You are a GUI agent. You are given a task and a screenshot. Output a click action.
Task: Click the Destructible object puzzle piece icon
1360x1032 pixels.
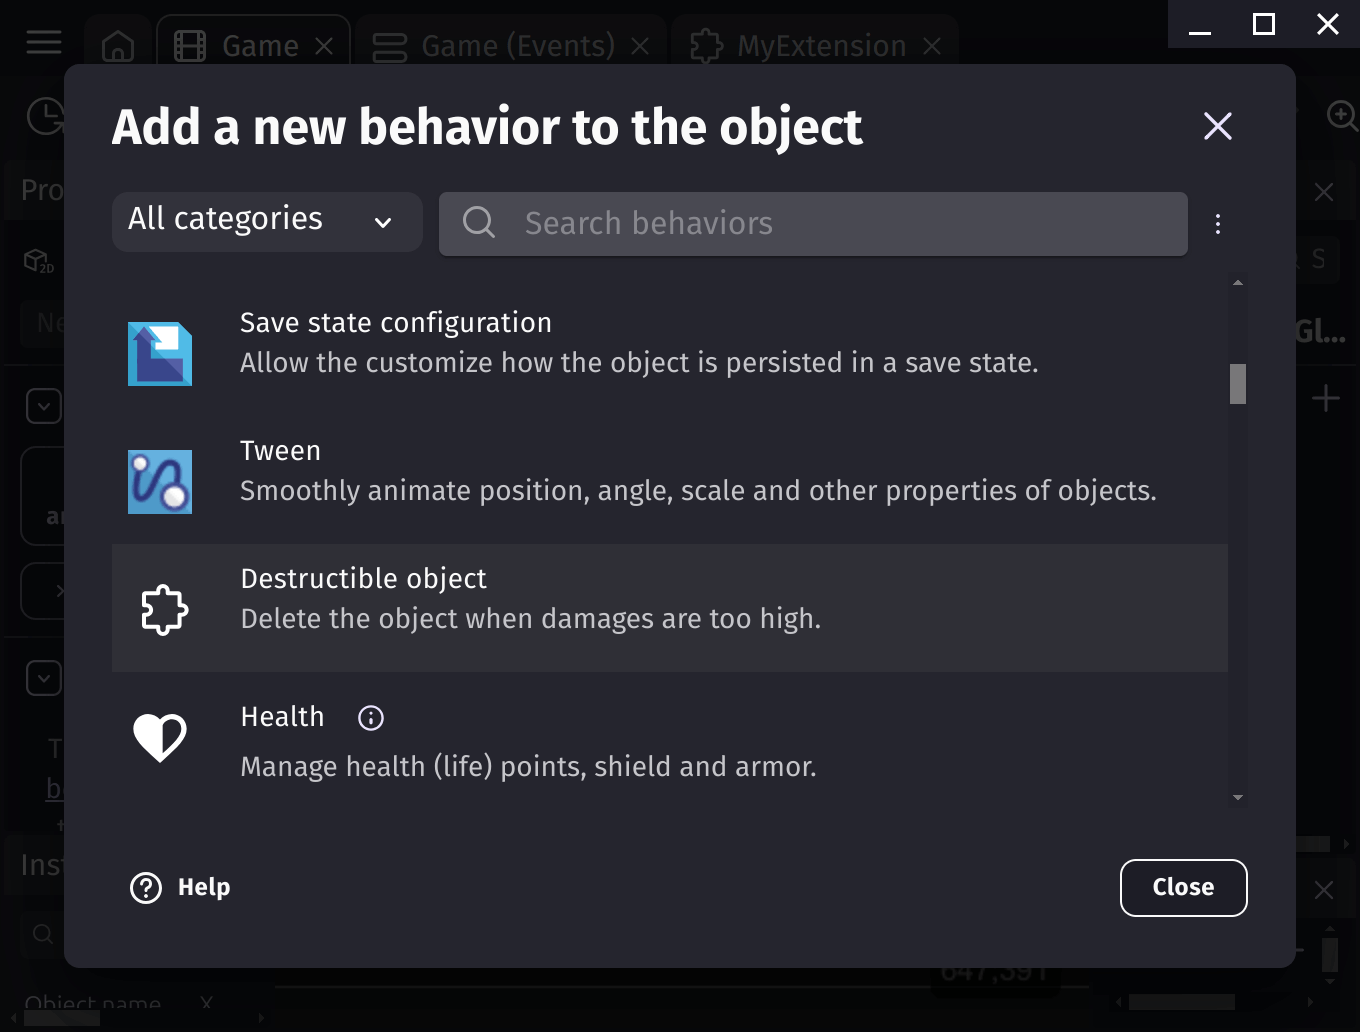point(164,609)
